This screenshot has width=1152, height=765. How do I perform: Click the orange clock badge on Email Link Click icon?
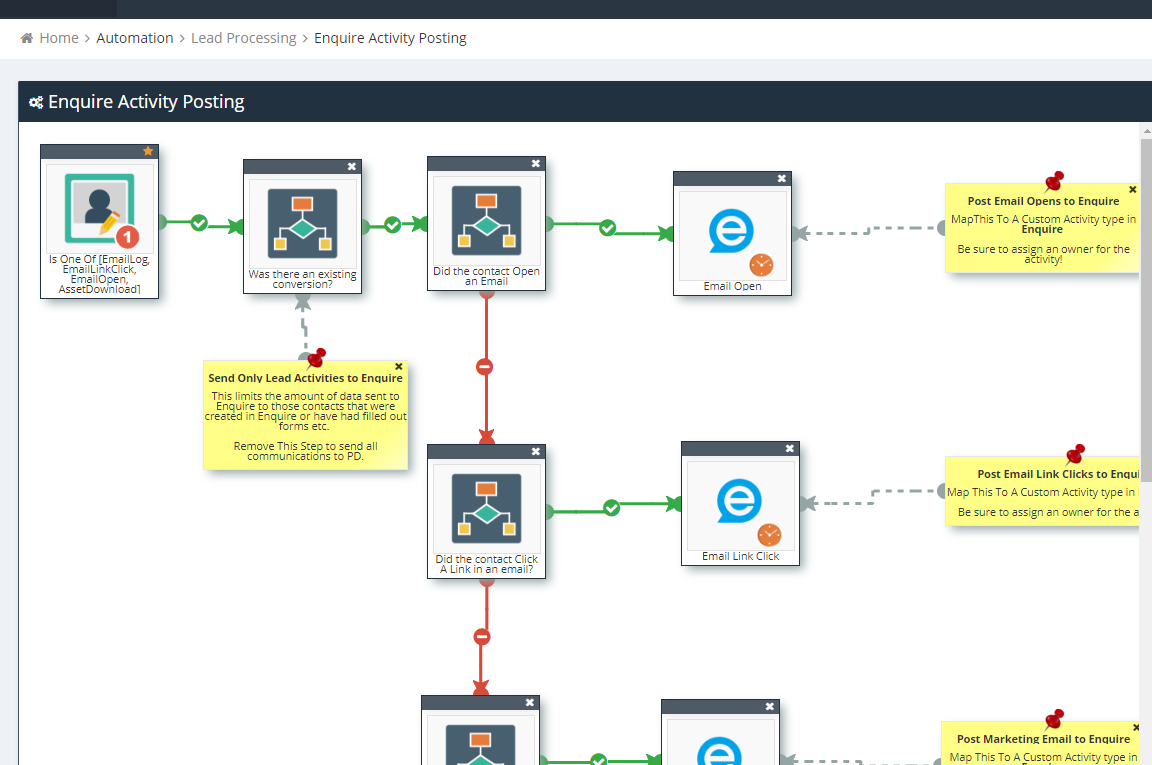769,534
